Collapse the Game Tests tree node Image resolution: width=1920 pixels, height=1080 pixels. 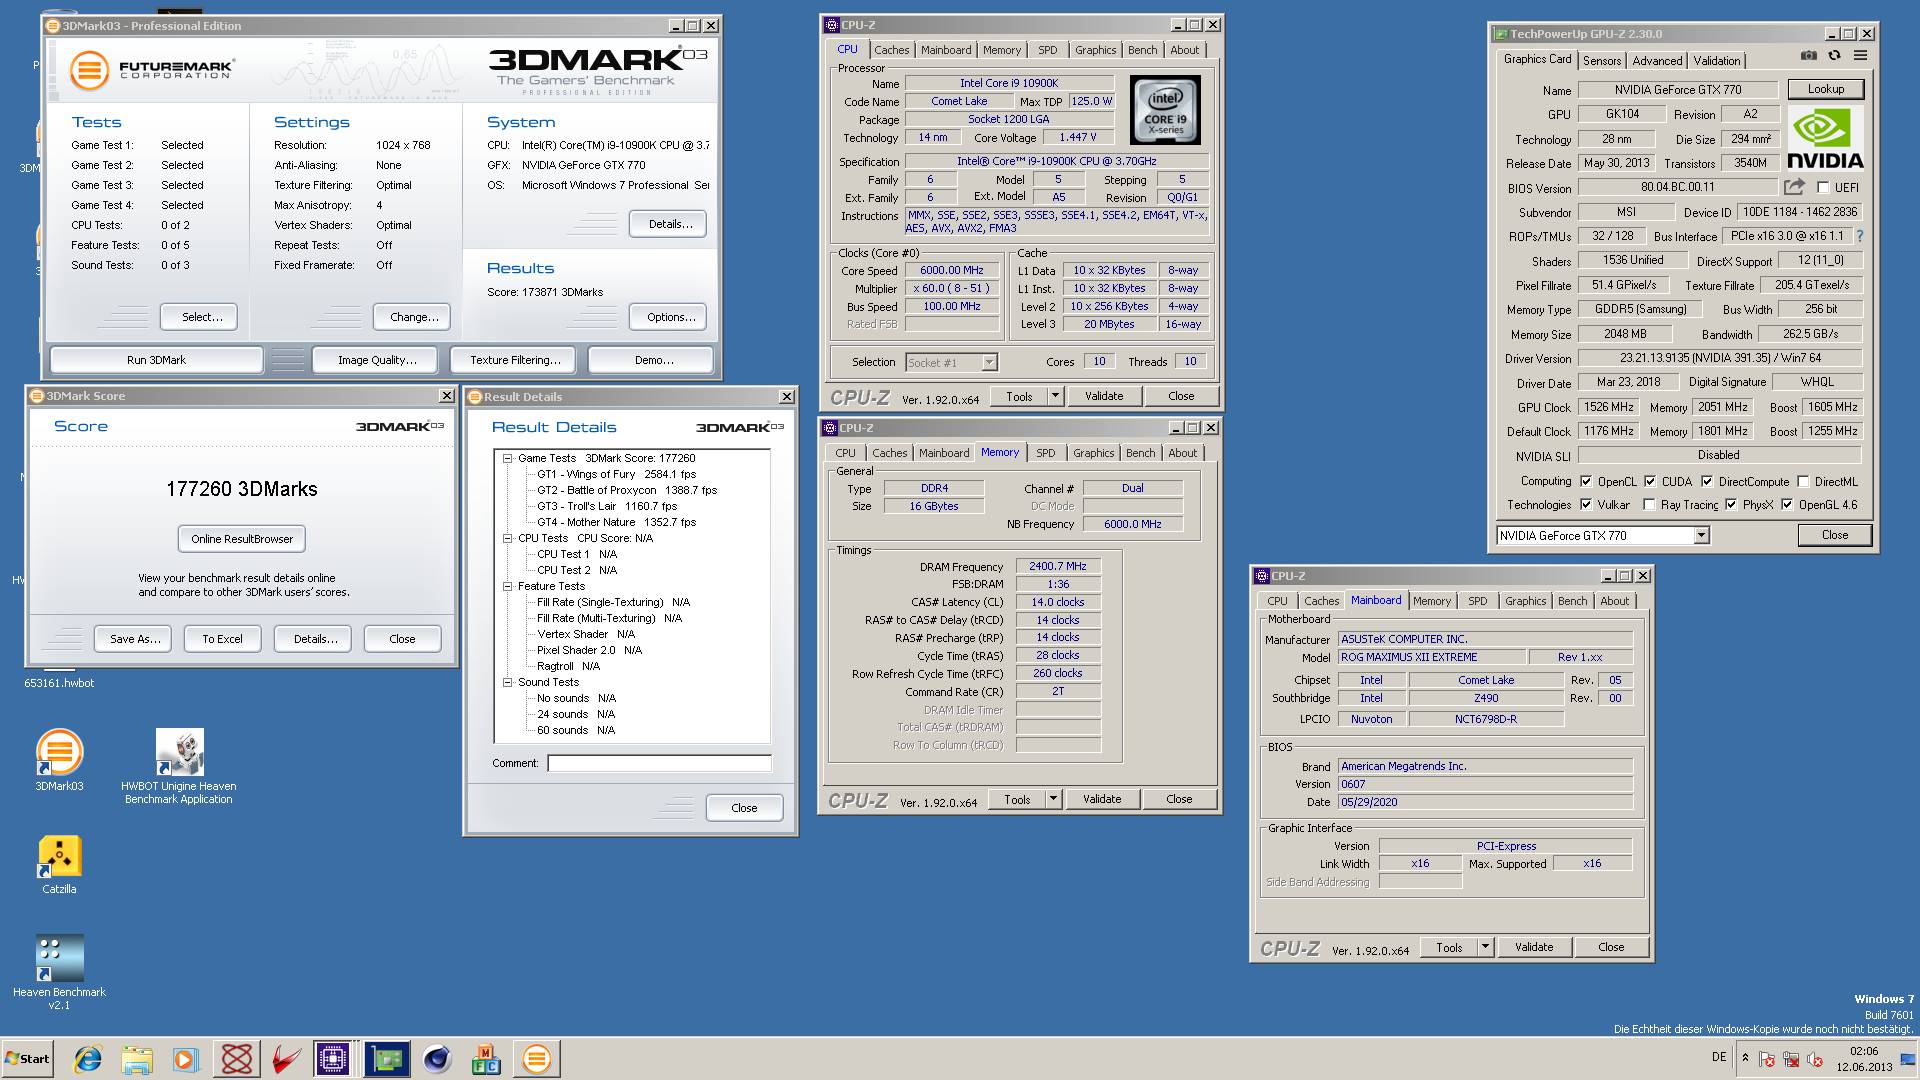[508, 458]
